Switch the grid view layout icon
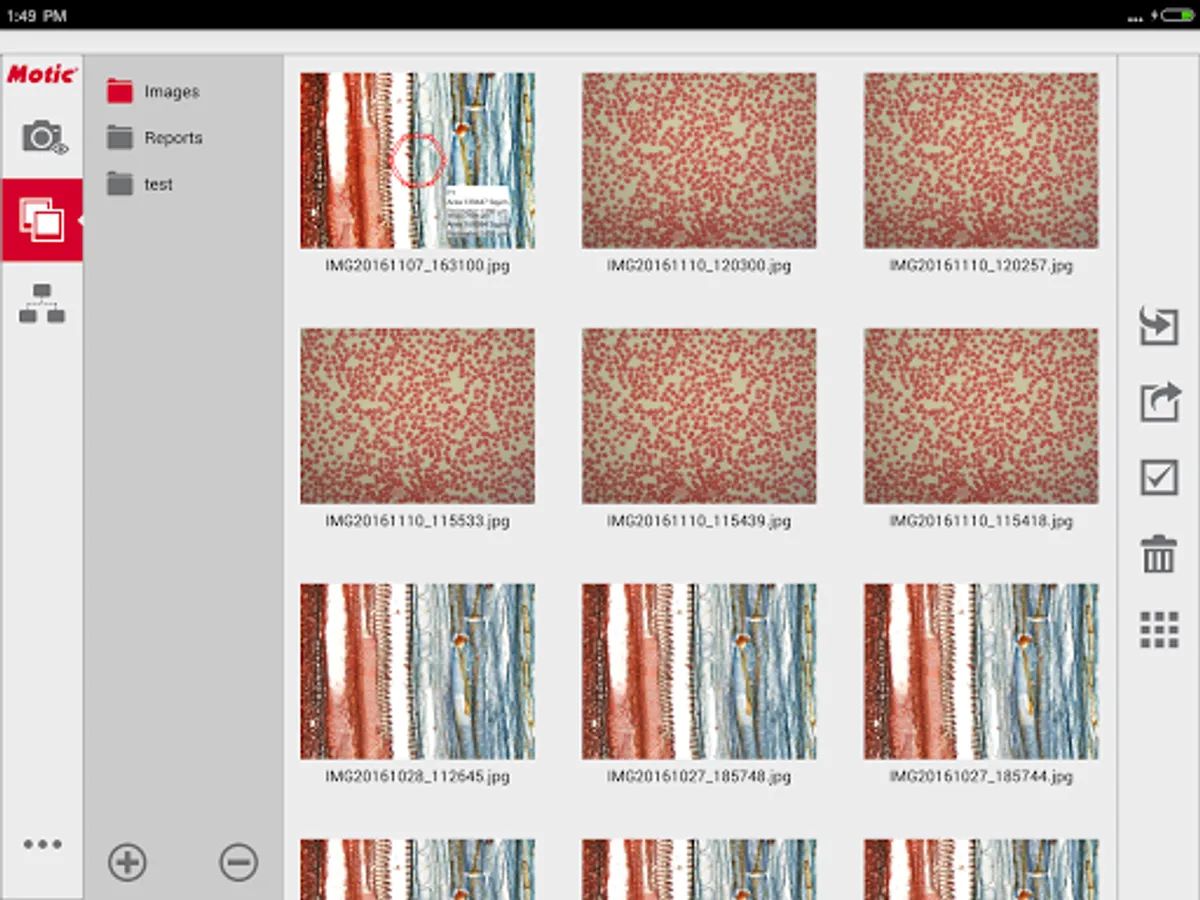 (1159, 630)
